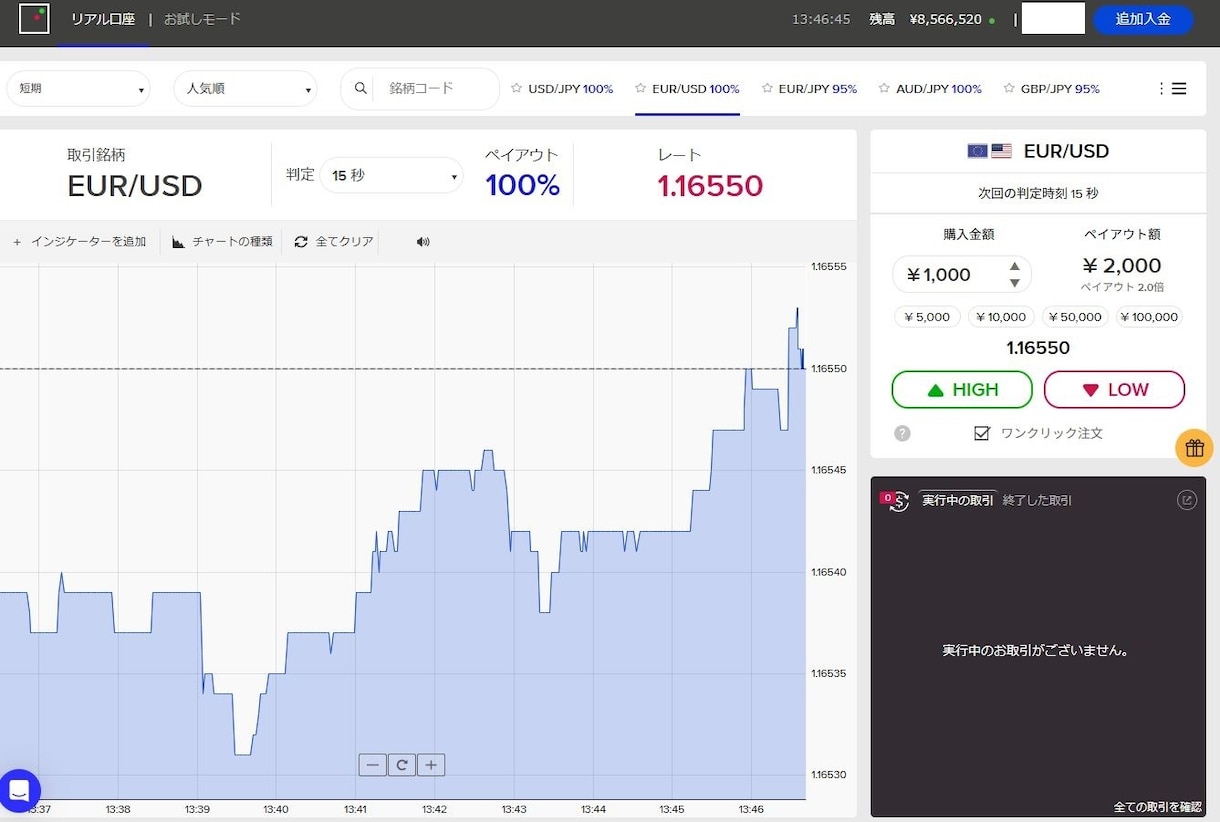Zoom in chart with plus button

tap(431, 765)
